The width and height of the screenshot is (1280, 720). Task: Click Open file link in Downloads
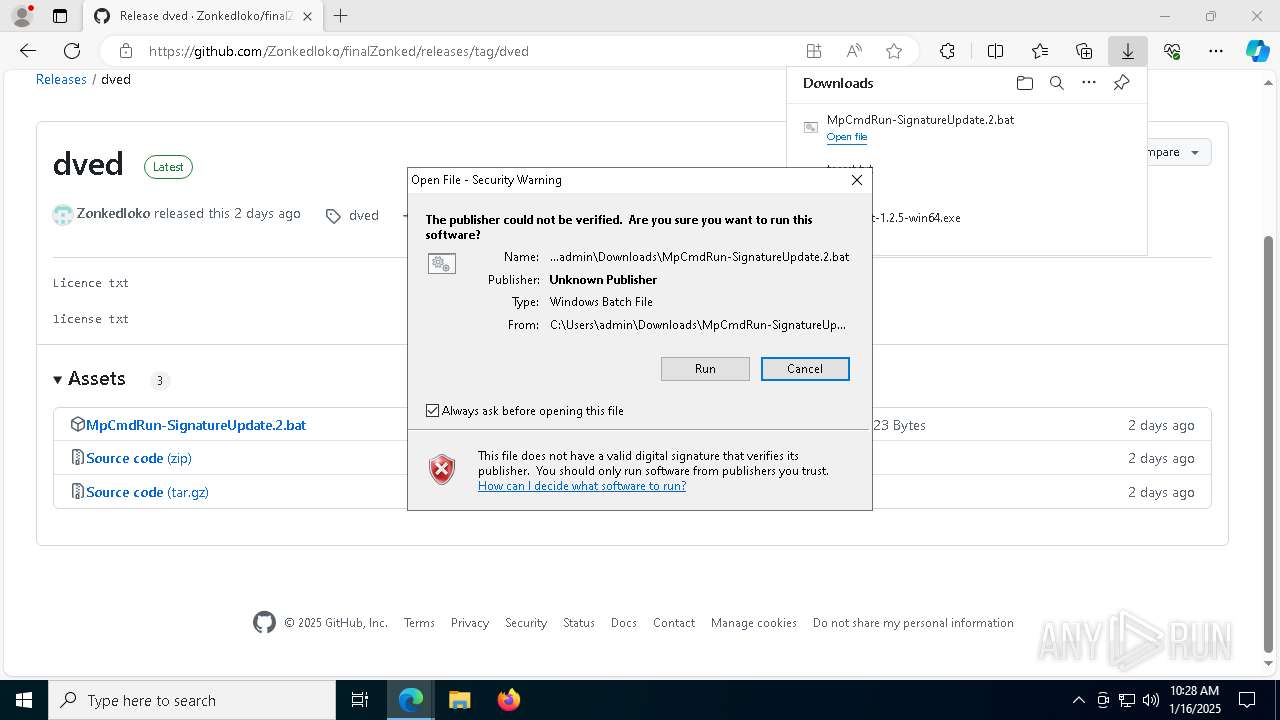pos(847,137)
